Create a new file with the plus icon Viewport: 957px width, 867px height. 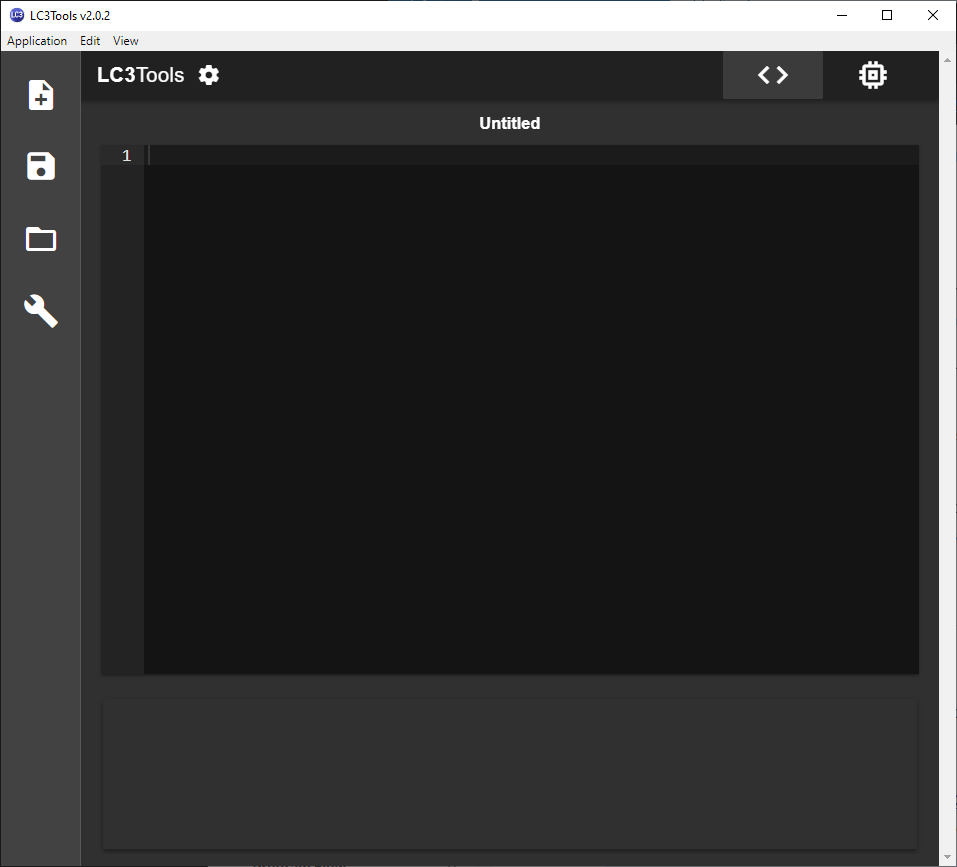point(41,95)
